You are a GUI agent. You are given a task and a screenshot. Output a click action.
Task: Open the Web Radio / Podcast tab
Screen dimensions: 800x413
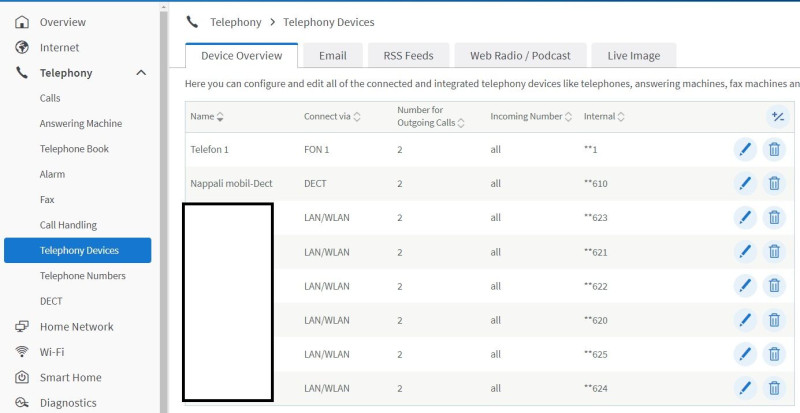click(520, 56)
